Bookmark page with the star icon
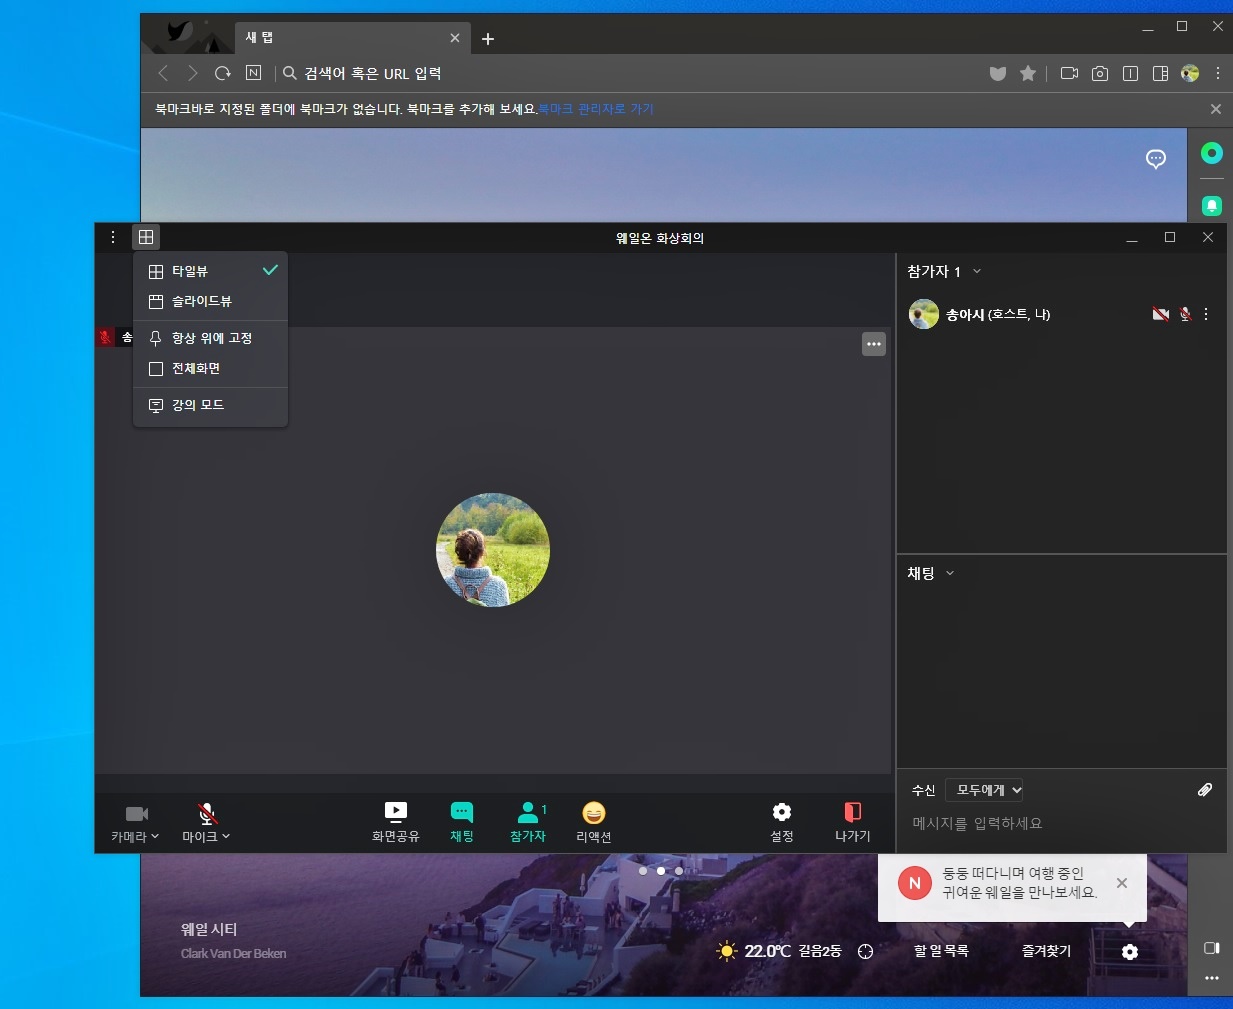This screenshot has width=1233, height=1009. [x=1028, y=73]
